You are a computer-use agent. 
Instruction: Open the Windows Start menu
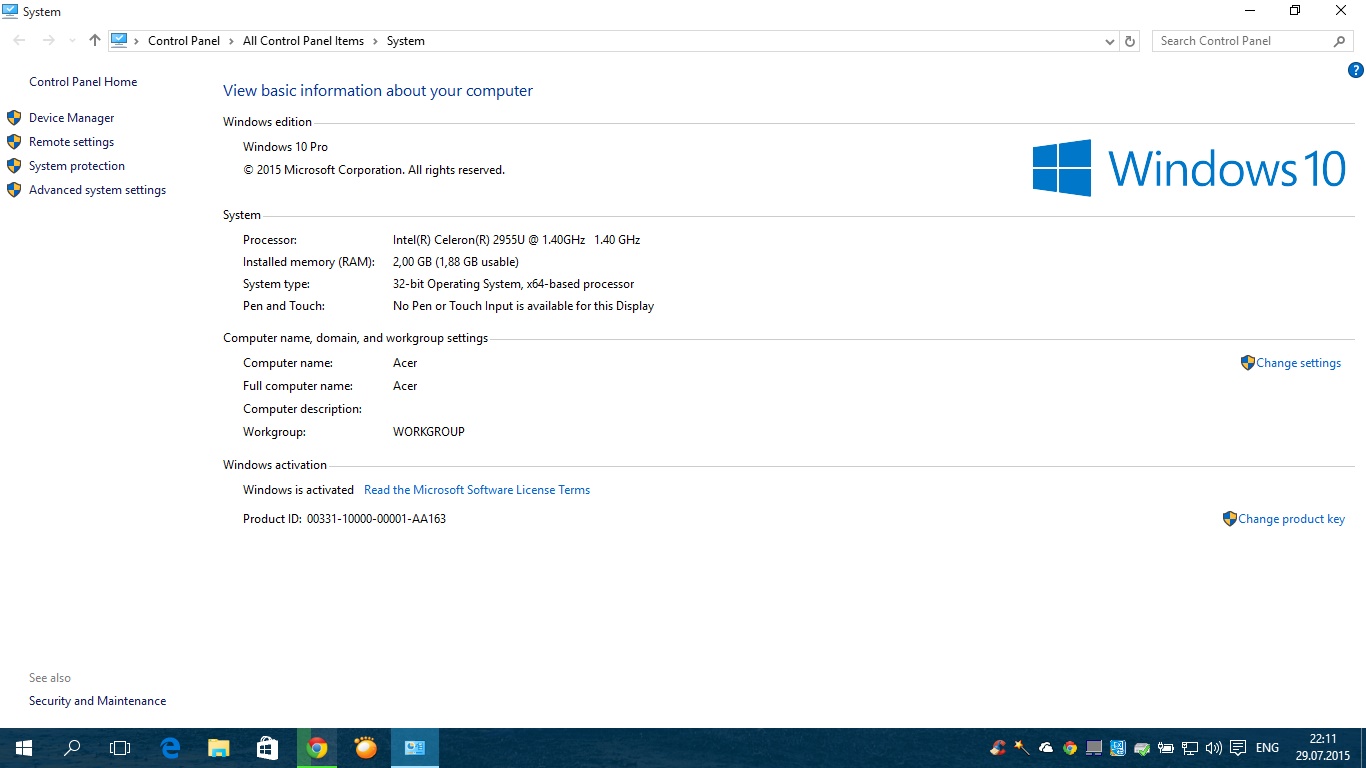(24, 748)
